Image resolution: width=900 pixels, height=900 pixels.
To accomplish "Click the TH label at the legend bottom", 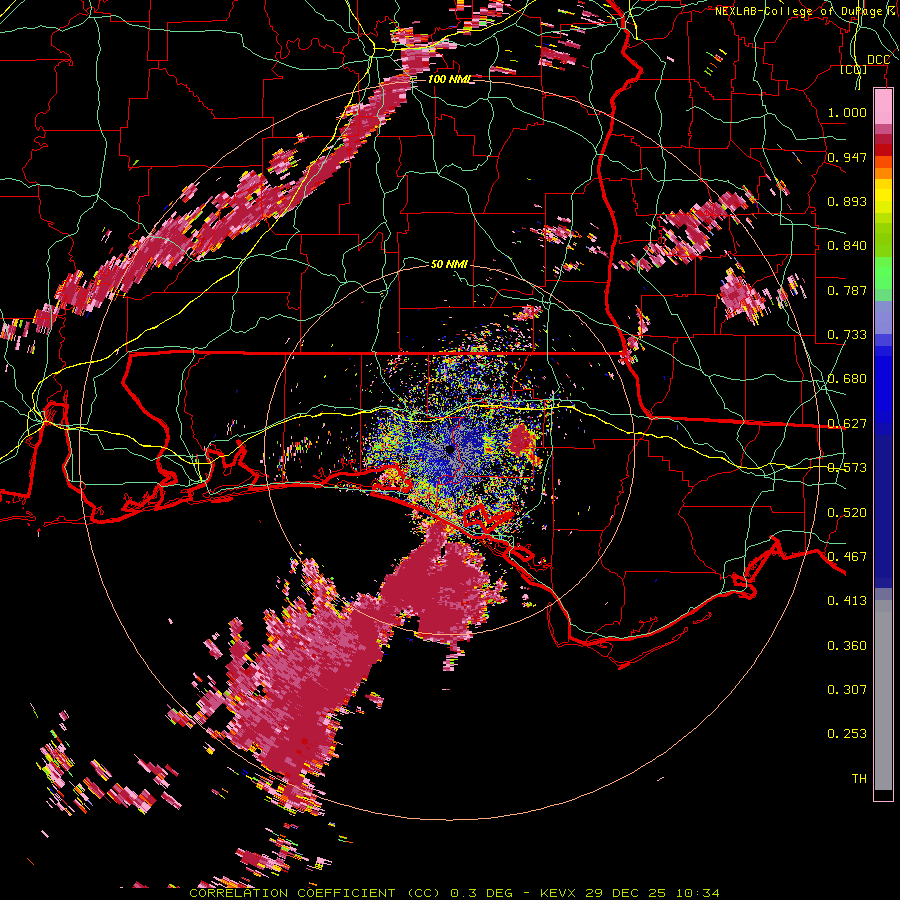I will 859,778.
